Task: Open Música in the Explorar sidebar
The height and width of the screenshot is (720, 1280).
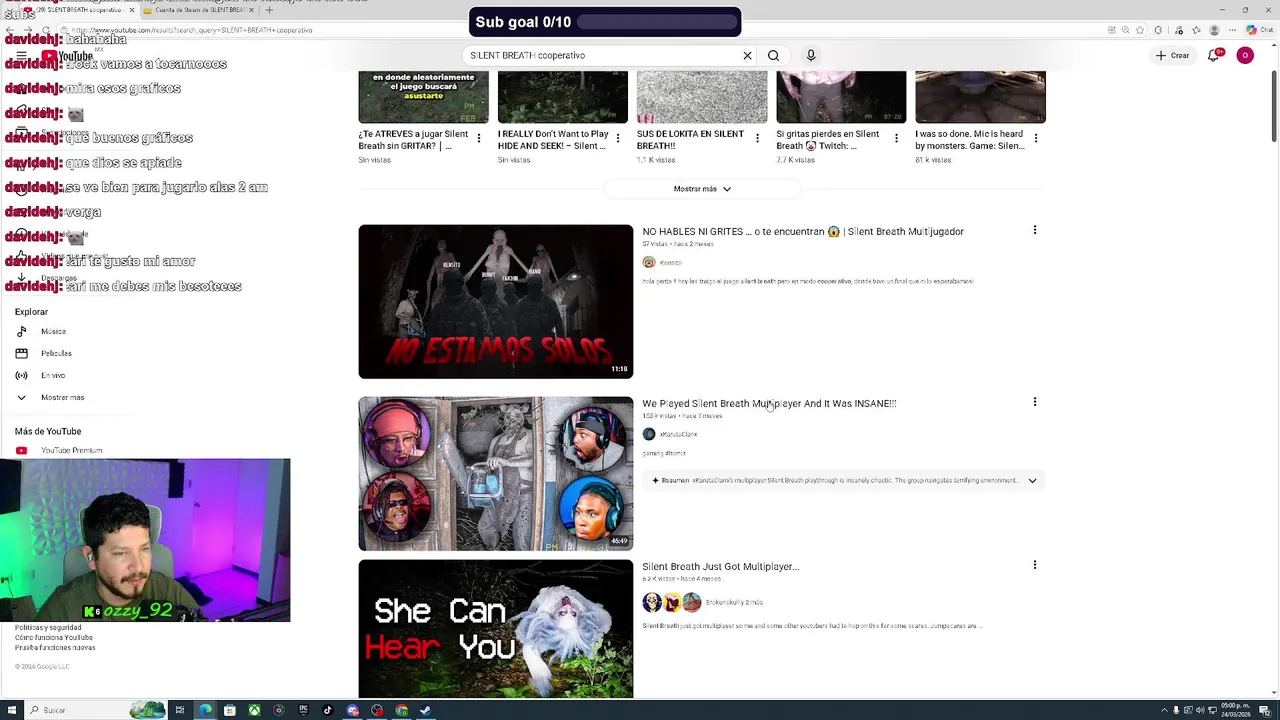Action: pos(53,331)
